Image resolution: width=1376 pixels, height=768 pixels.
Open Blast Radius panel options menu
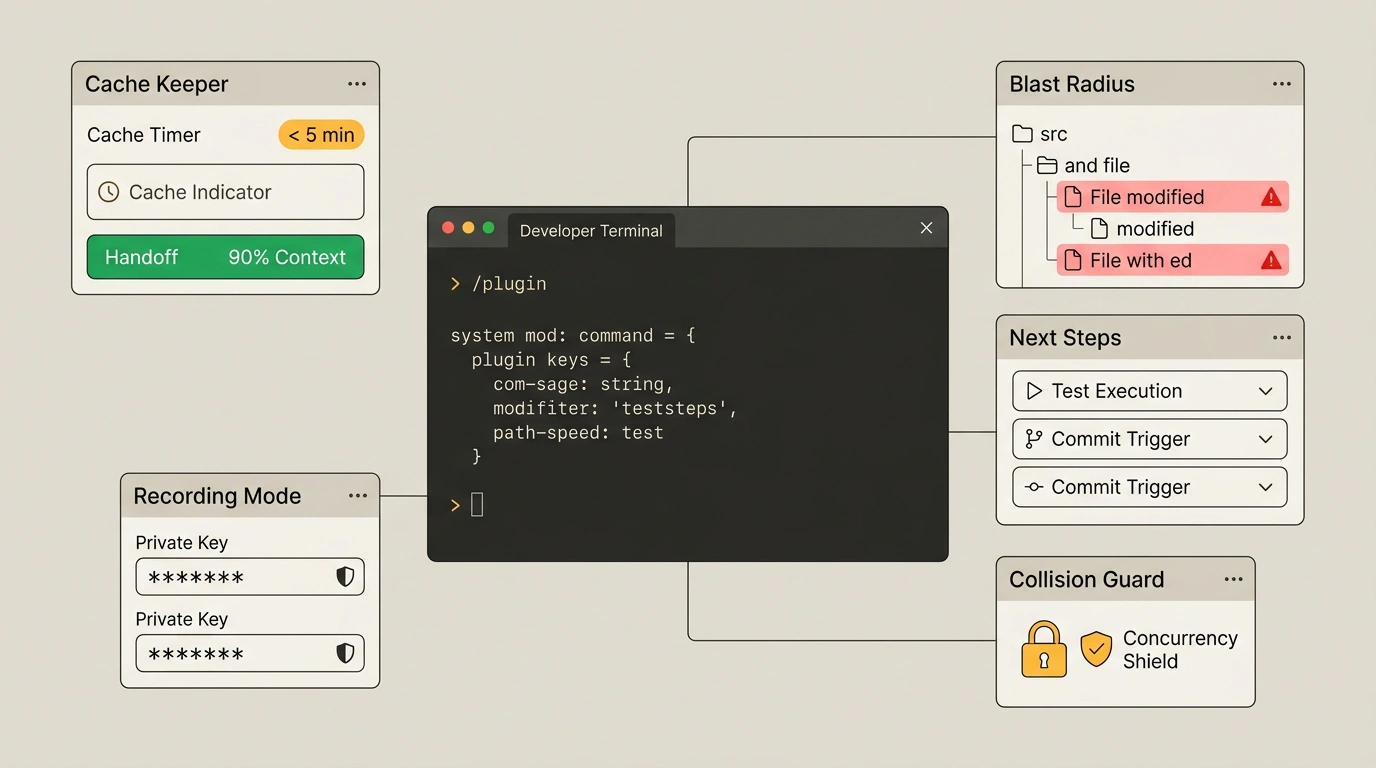pos(1282,84)
